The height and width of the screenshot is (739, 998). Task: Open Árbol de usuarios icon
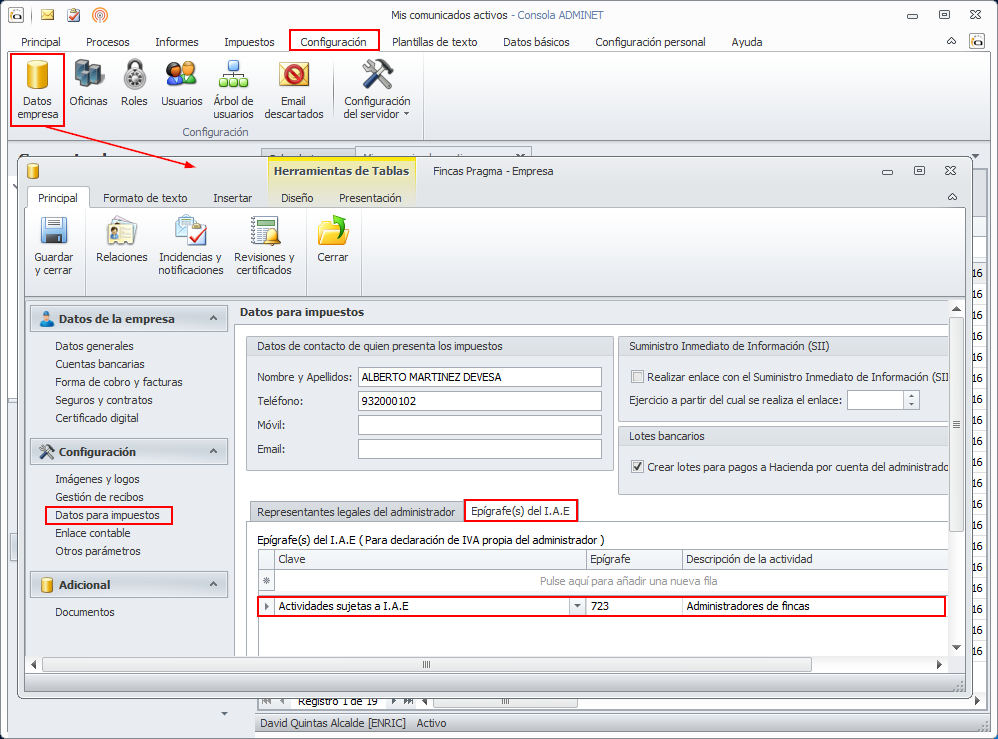click(233, 89)
